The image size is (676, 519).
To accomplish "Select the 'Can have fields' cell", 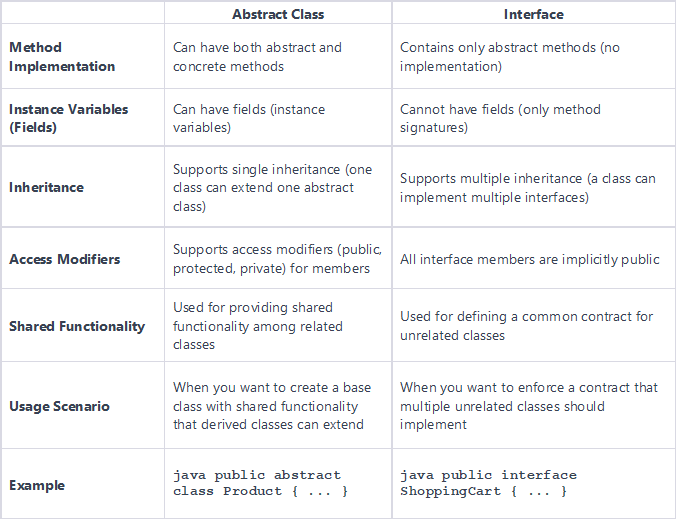I will tap(249, 118).
